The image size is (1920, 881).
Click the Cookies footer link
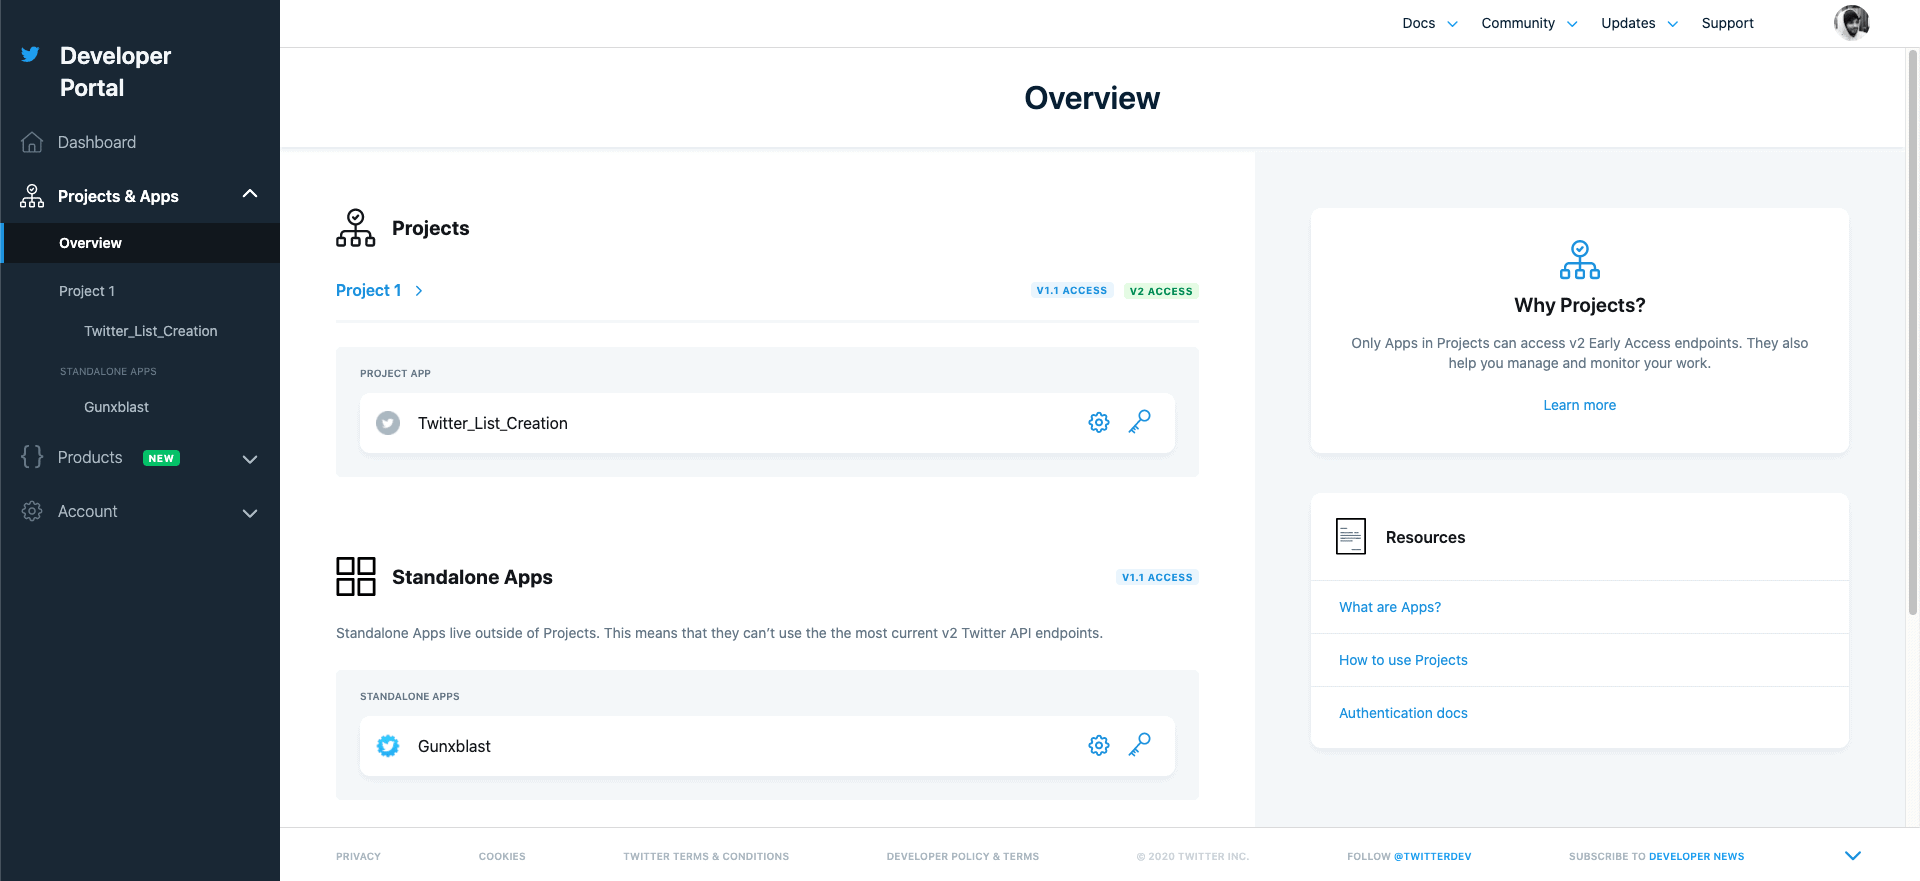(502, 856)
